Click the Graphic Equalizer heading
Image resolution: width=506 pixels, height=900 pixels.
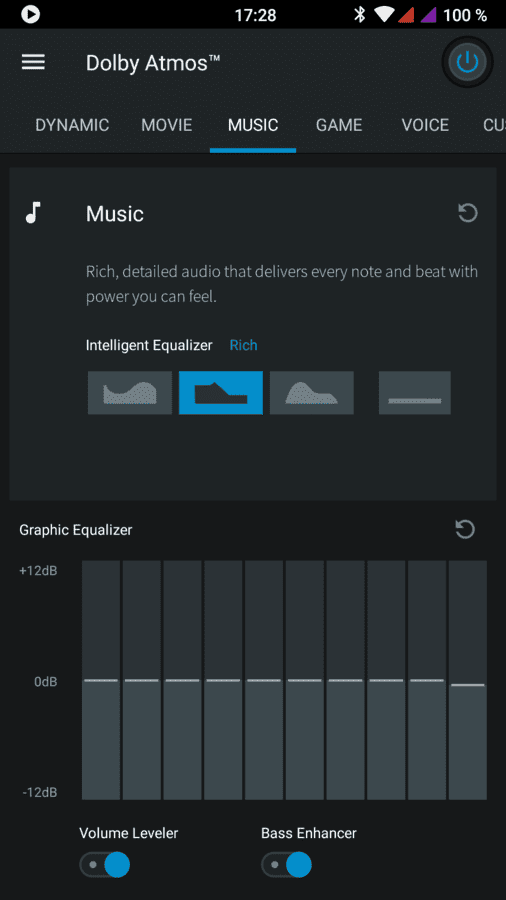click(76, 530)
